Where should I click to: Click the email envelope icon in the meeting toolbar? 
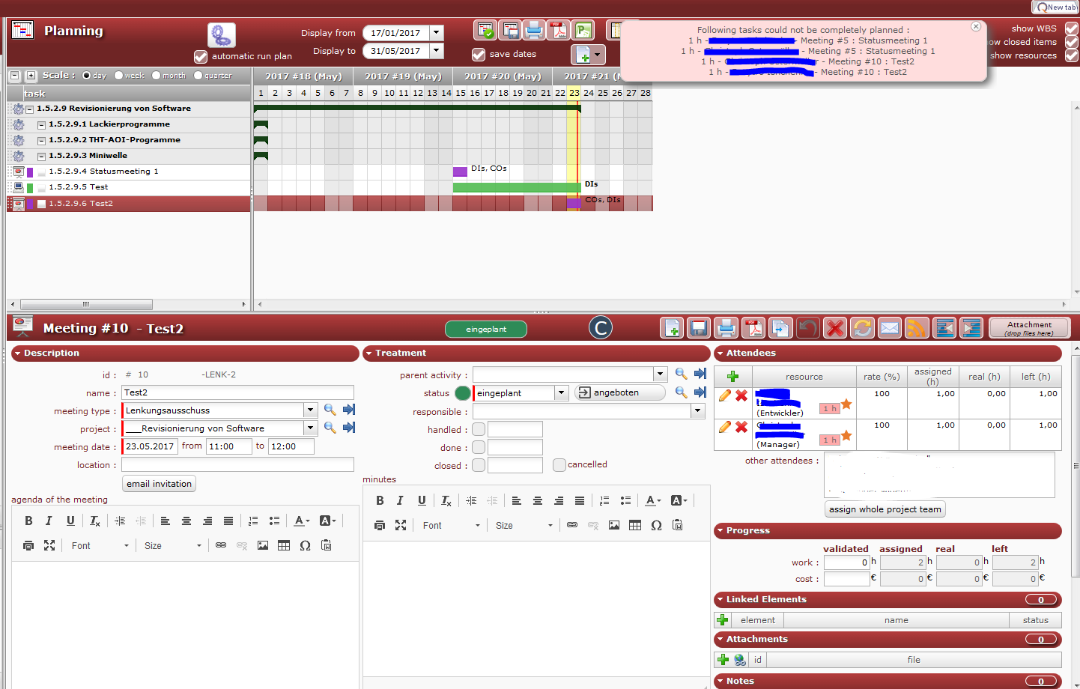[x=889, y=328]
